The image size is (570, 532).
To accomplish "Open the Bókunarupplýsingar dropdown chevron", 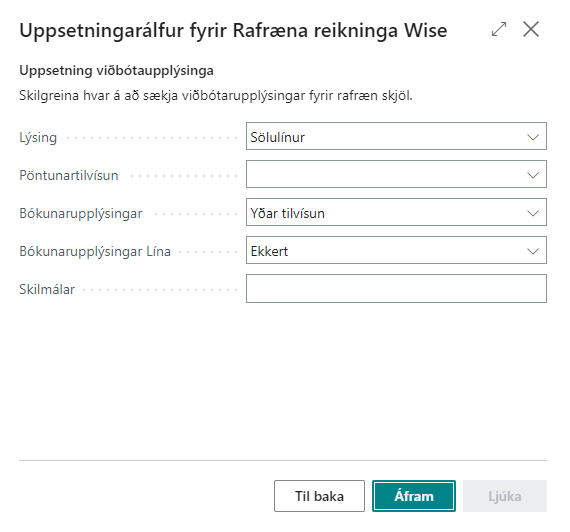I will point(533,213).
